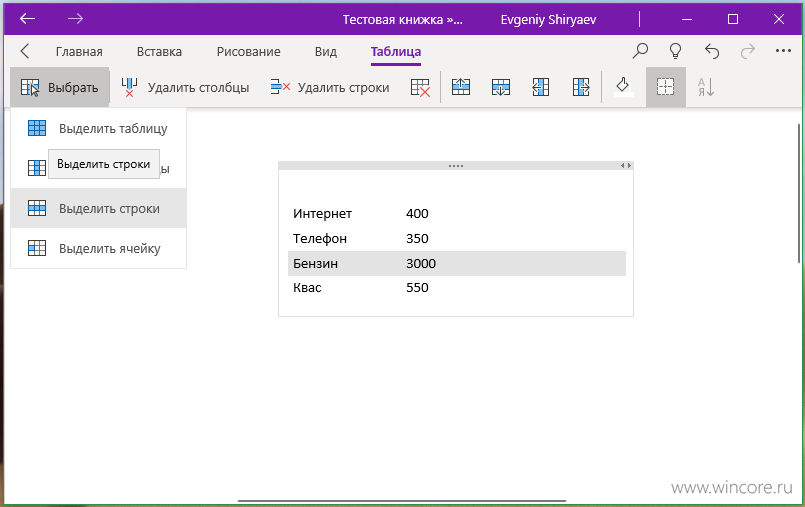Minimize the OneNote window
Viewport: 805px width, 507px height.
686,20
